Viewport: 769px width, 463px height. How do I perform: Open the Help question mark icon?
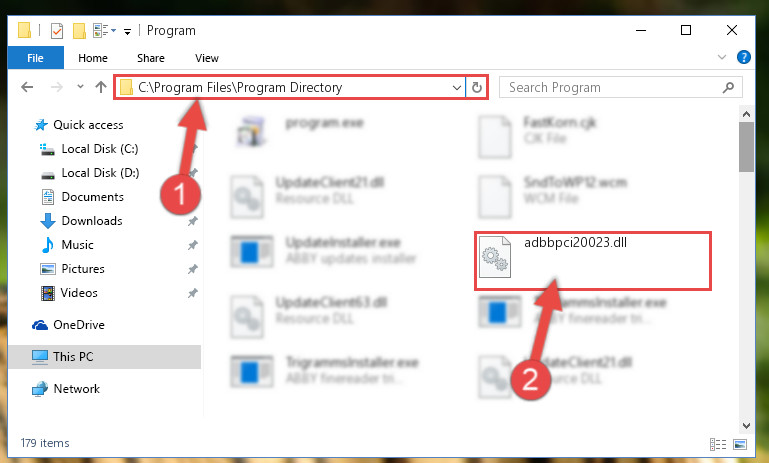pos(743,57)
